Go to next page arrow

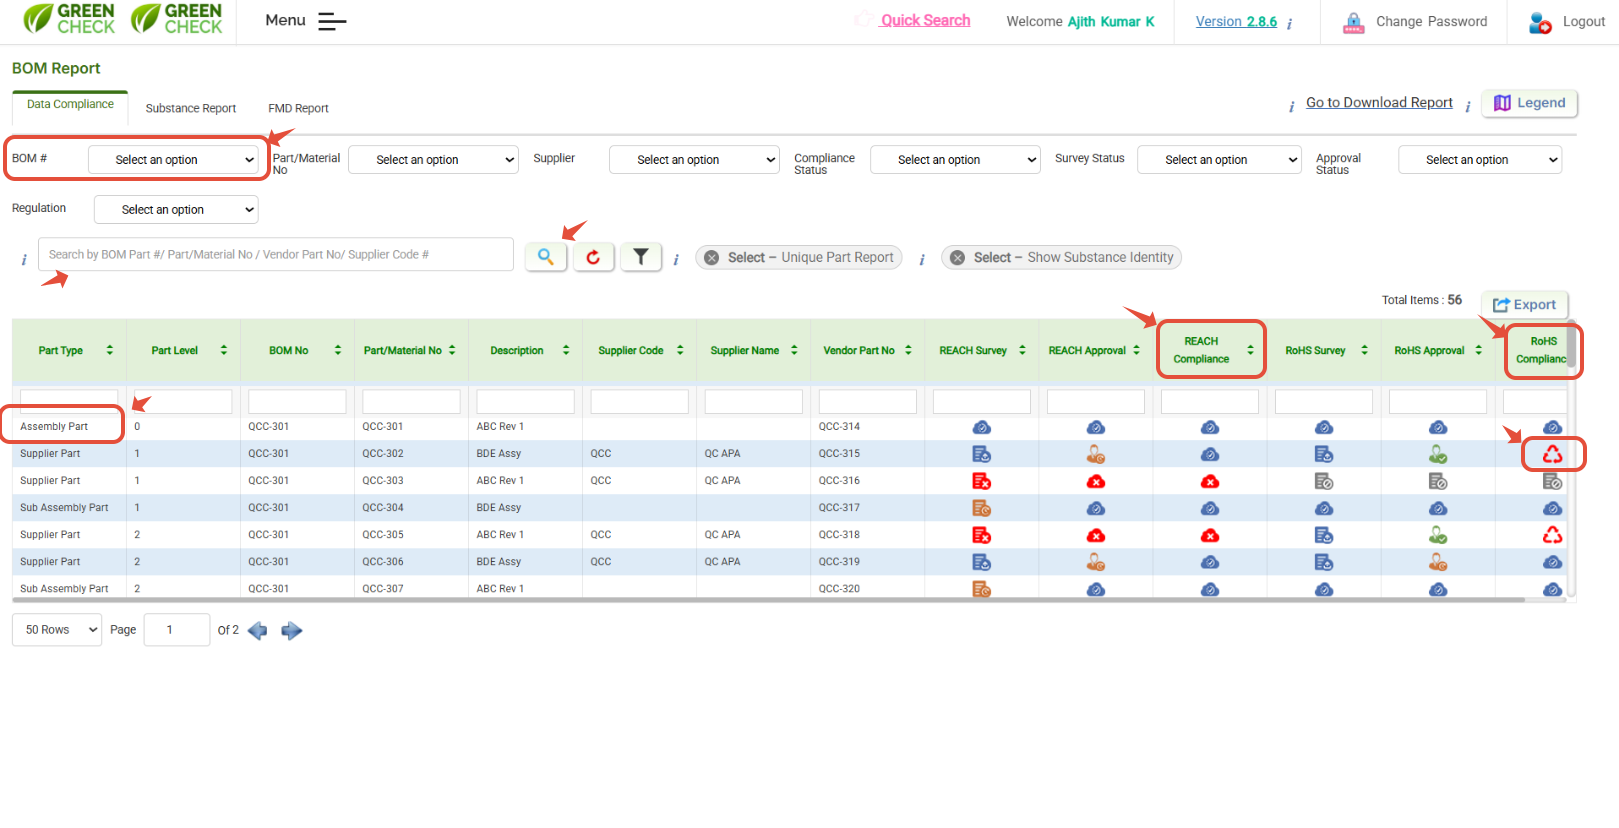(x=292, y=630)
